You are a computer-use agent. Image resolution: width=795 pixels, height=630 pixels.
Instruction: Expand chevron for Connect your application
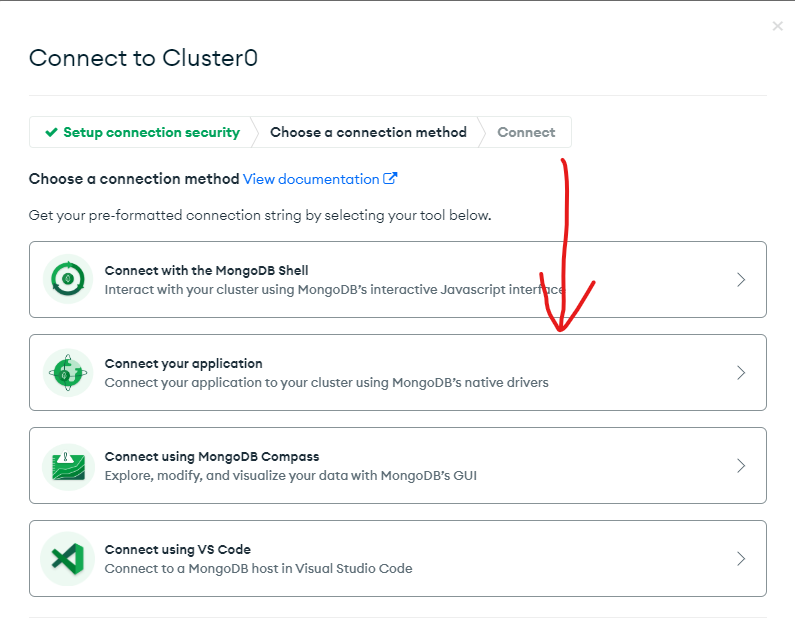(x=741, y=373)
